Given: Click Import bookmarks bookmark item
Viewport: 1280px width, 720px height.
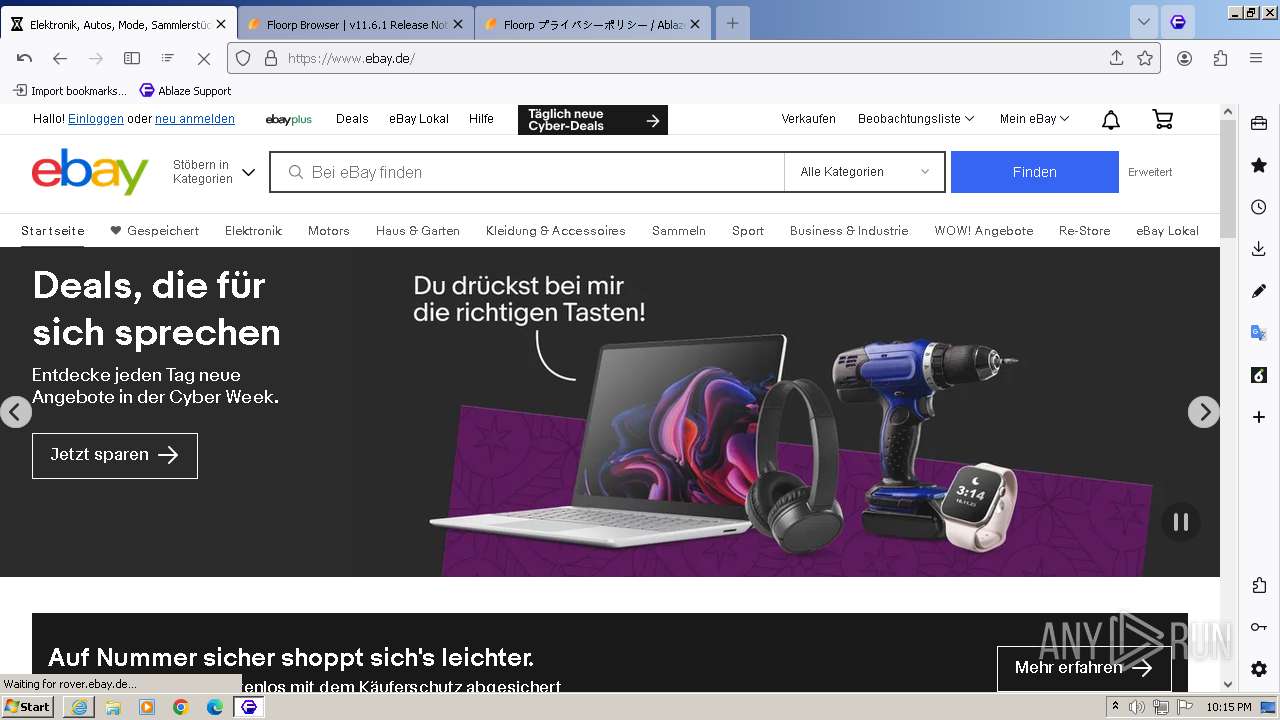Looking at the screenshot, I should point(70,91).
